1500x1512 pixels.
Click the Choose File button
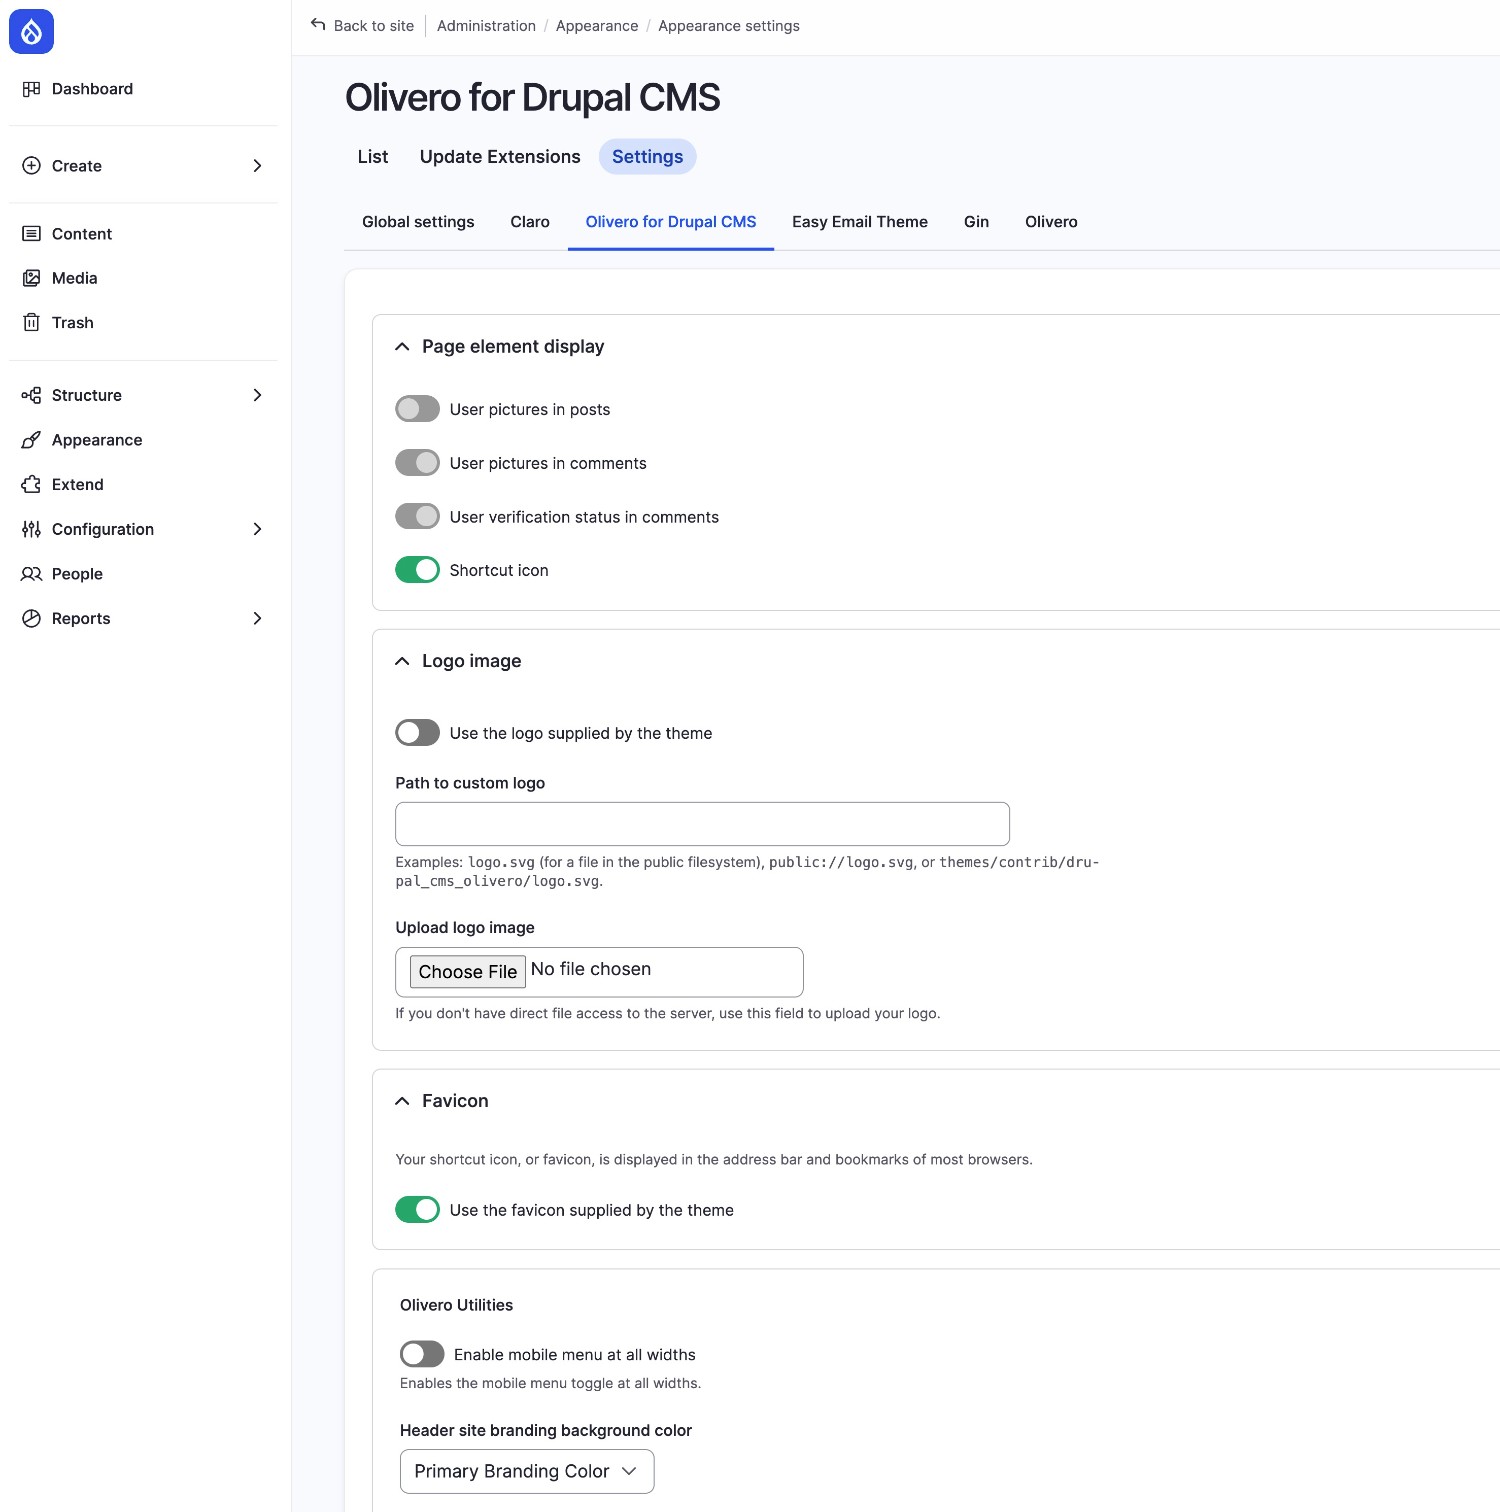click(467, 972)
